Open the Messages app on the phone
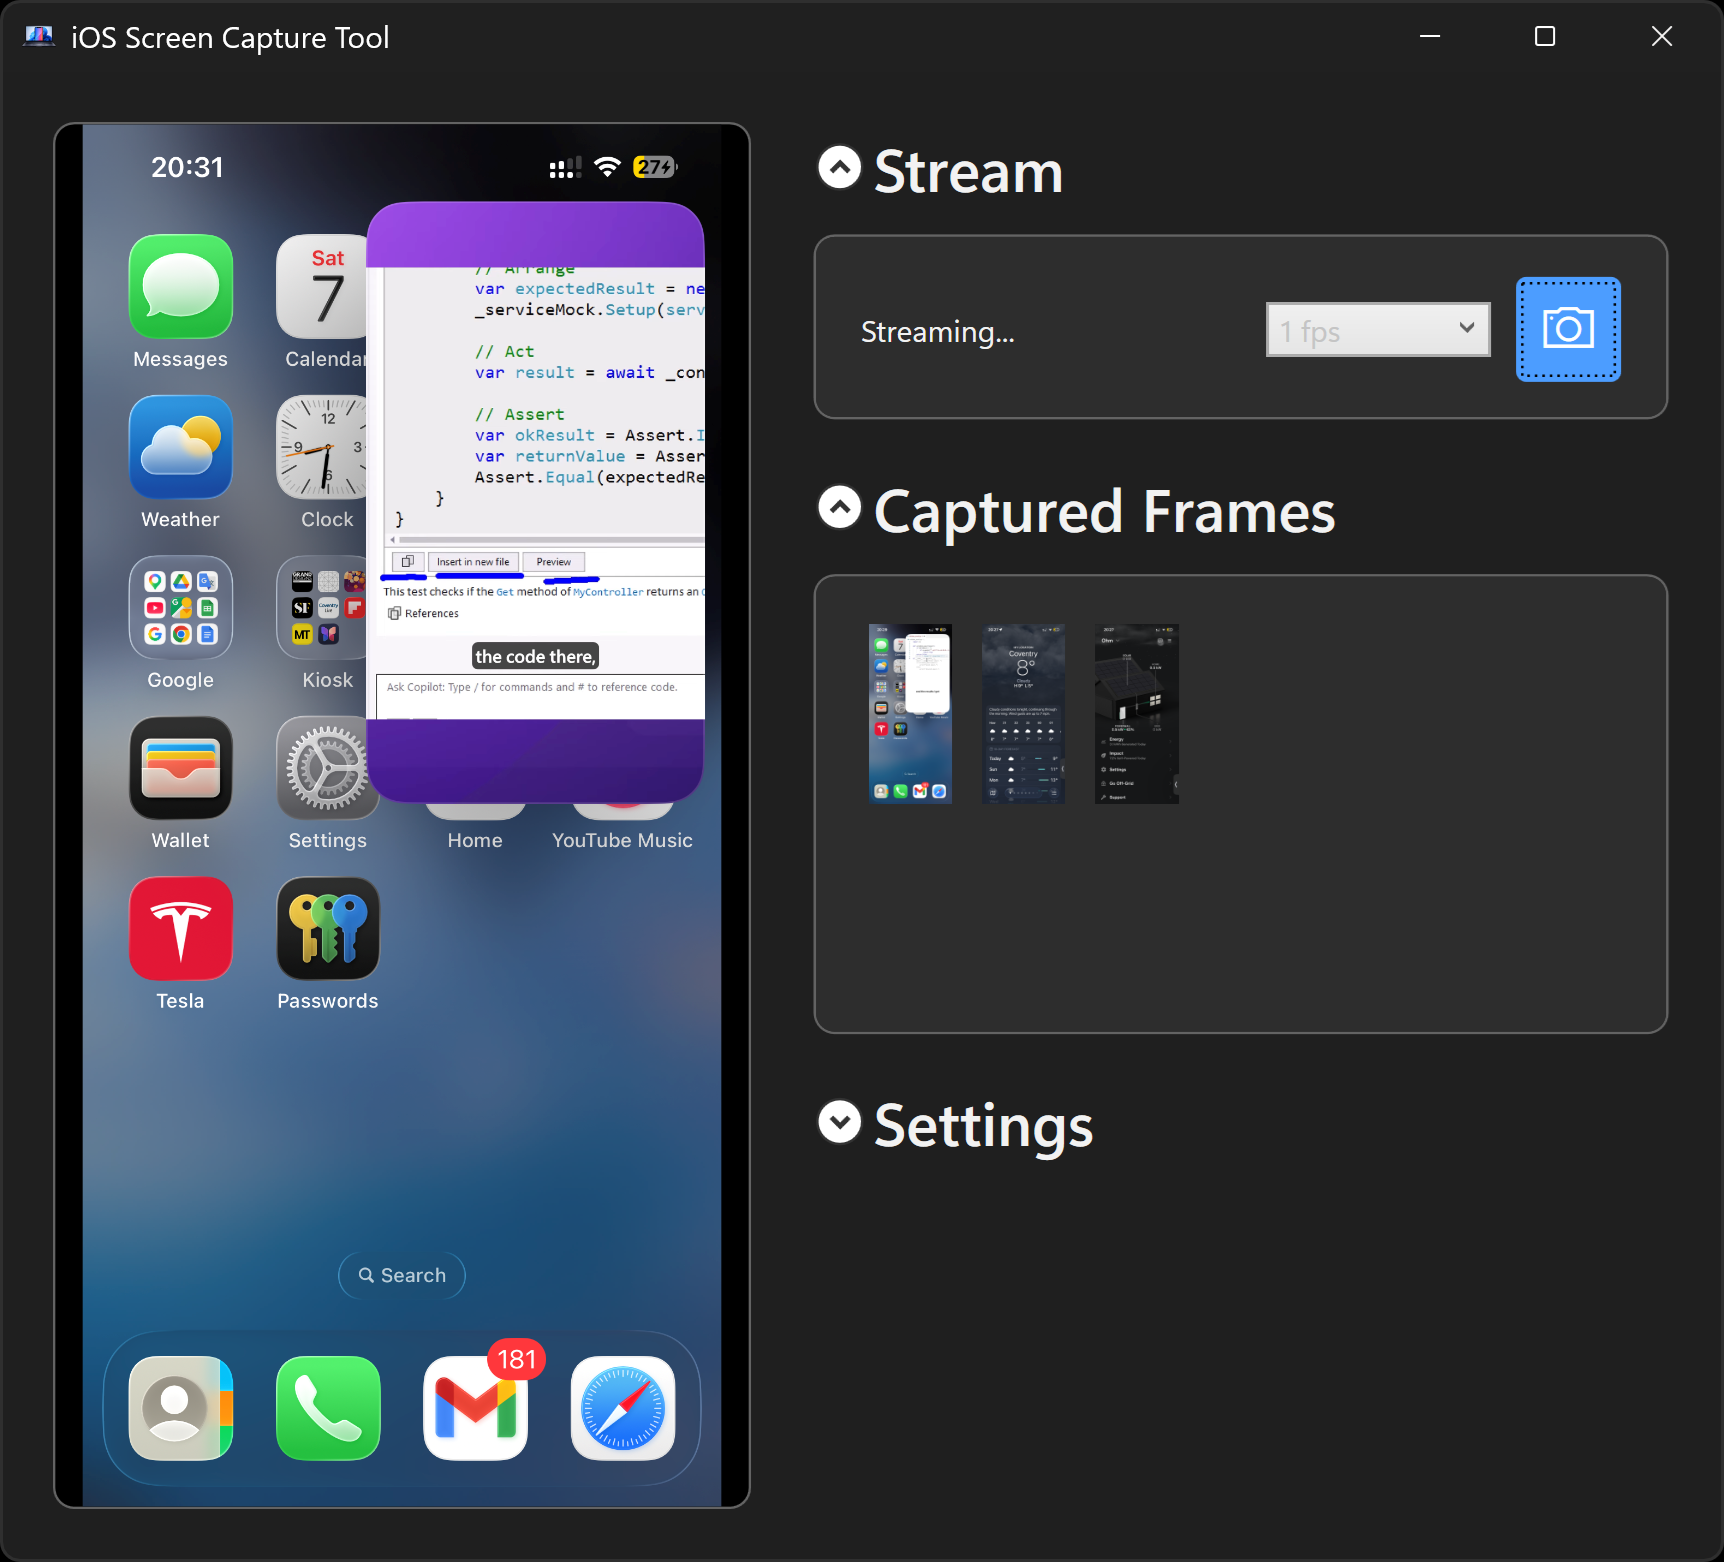 180,287
